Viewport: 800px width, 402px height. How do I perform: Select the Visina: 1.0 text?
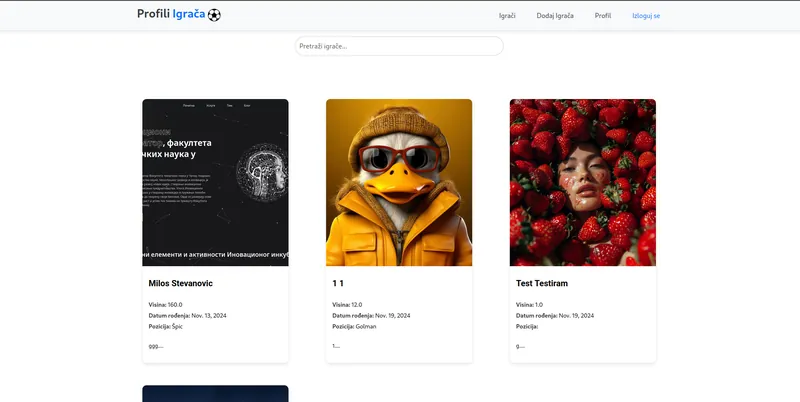point(529,305)
